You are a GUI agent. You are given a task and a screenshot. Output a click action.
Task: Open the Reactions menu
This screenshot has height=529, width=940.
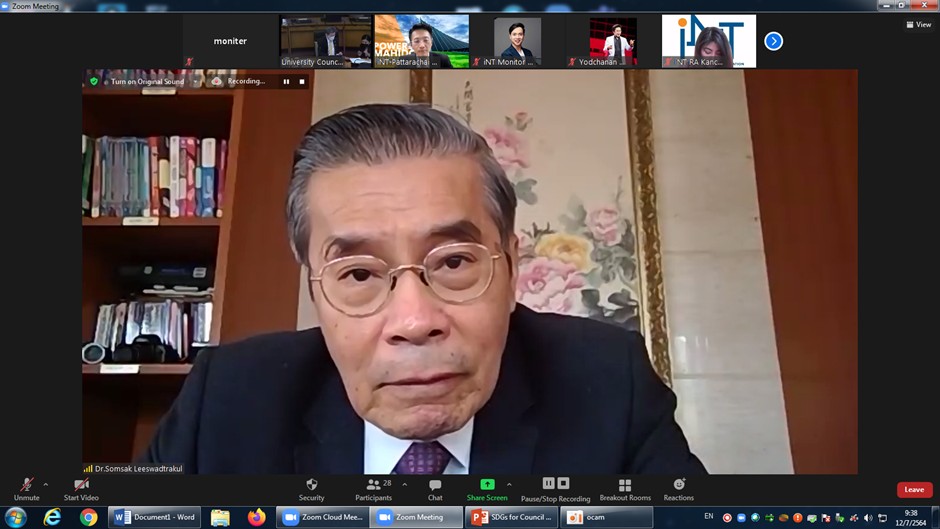(678, 487)
